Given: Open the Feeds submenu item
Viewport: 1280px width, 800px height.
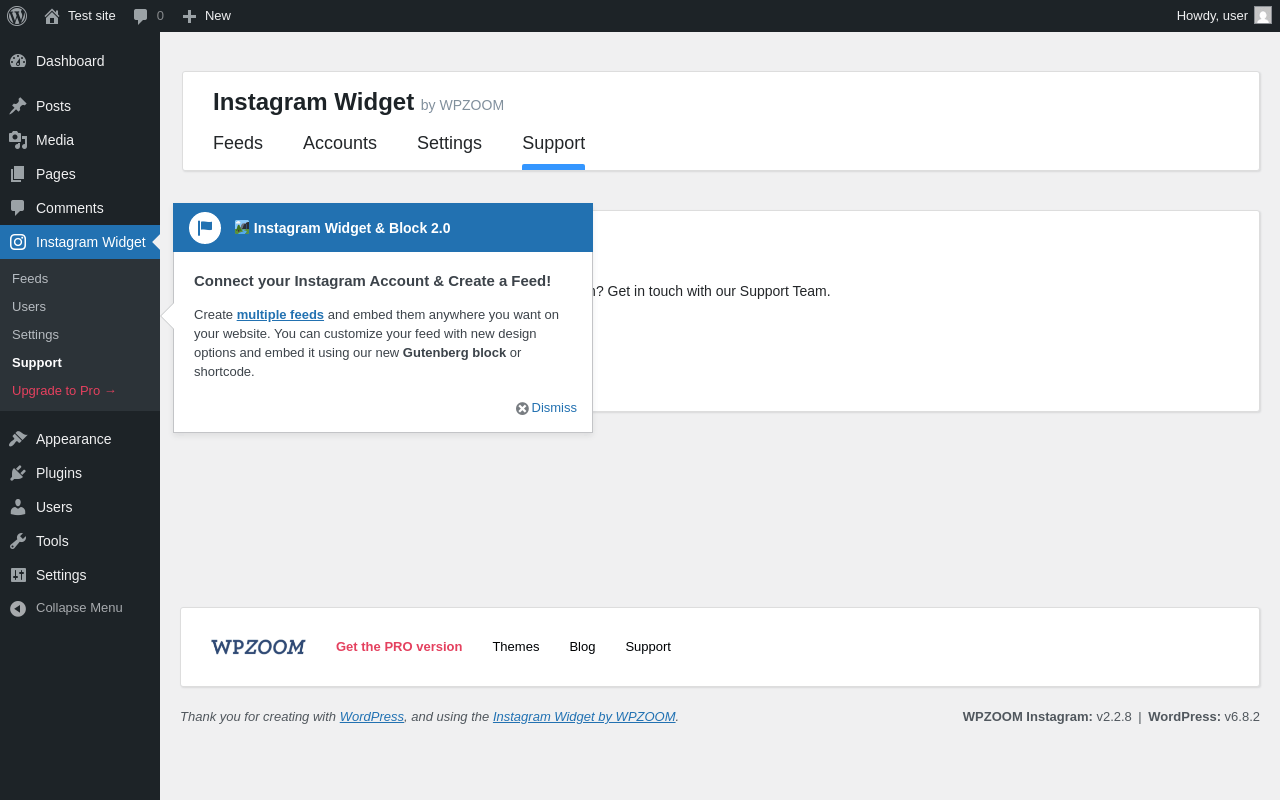Looking at the screenshot, I should [30, 279].
